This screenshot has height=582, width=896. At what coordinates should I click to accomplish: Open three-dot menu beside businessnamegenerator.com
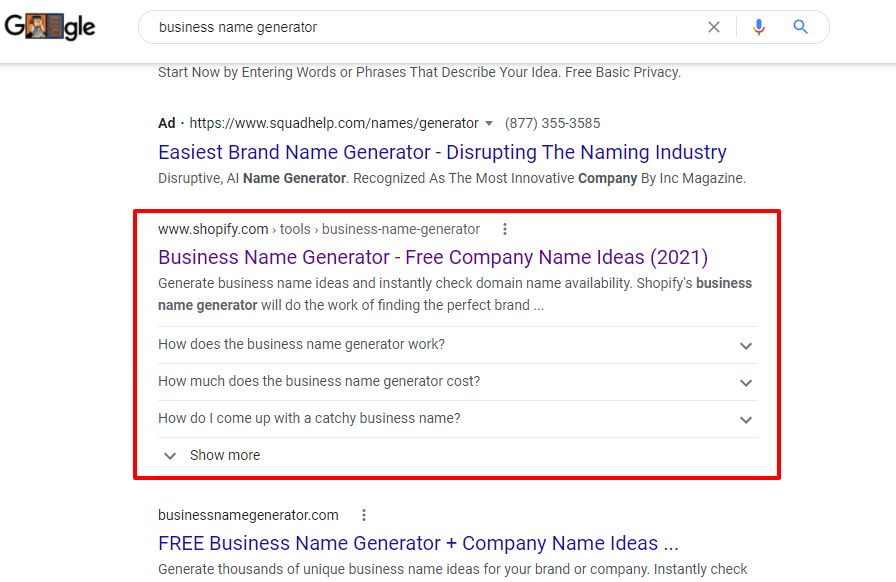click(x=364, y=515)
